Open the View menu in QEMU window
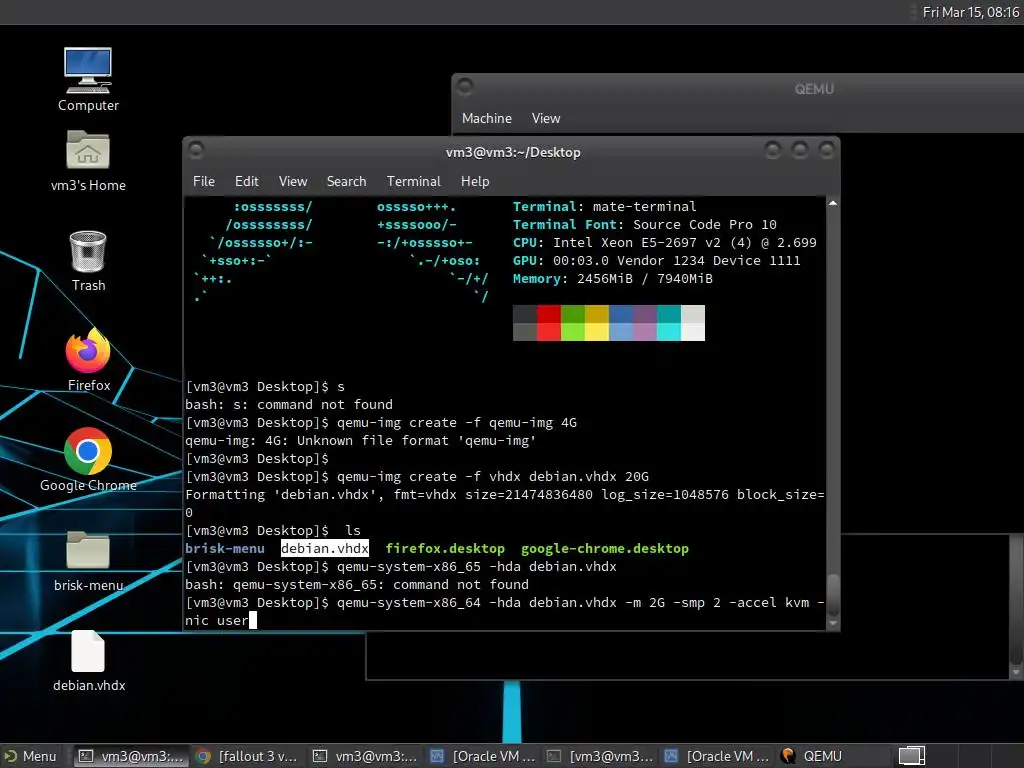The height and width of the screenshot is (768, 1024). [x=545, y=118]
